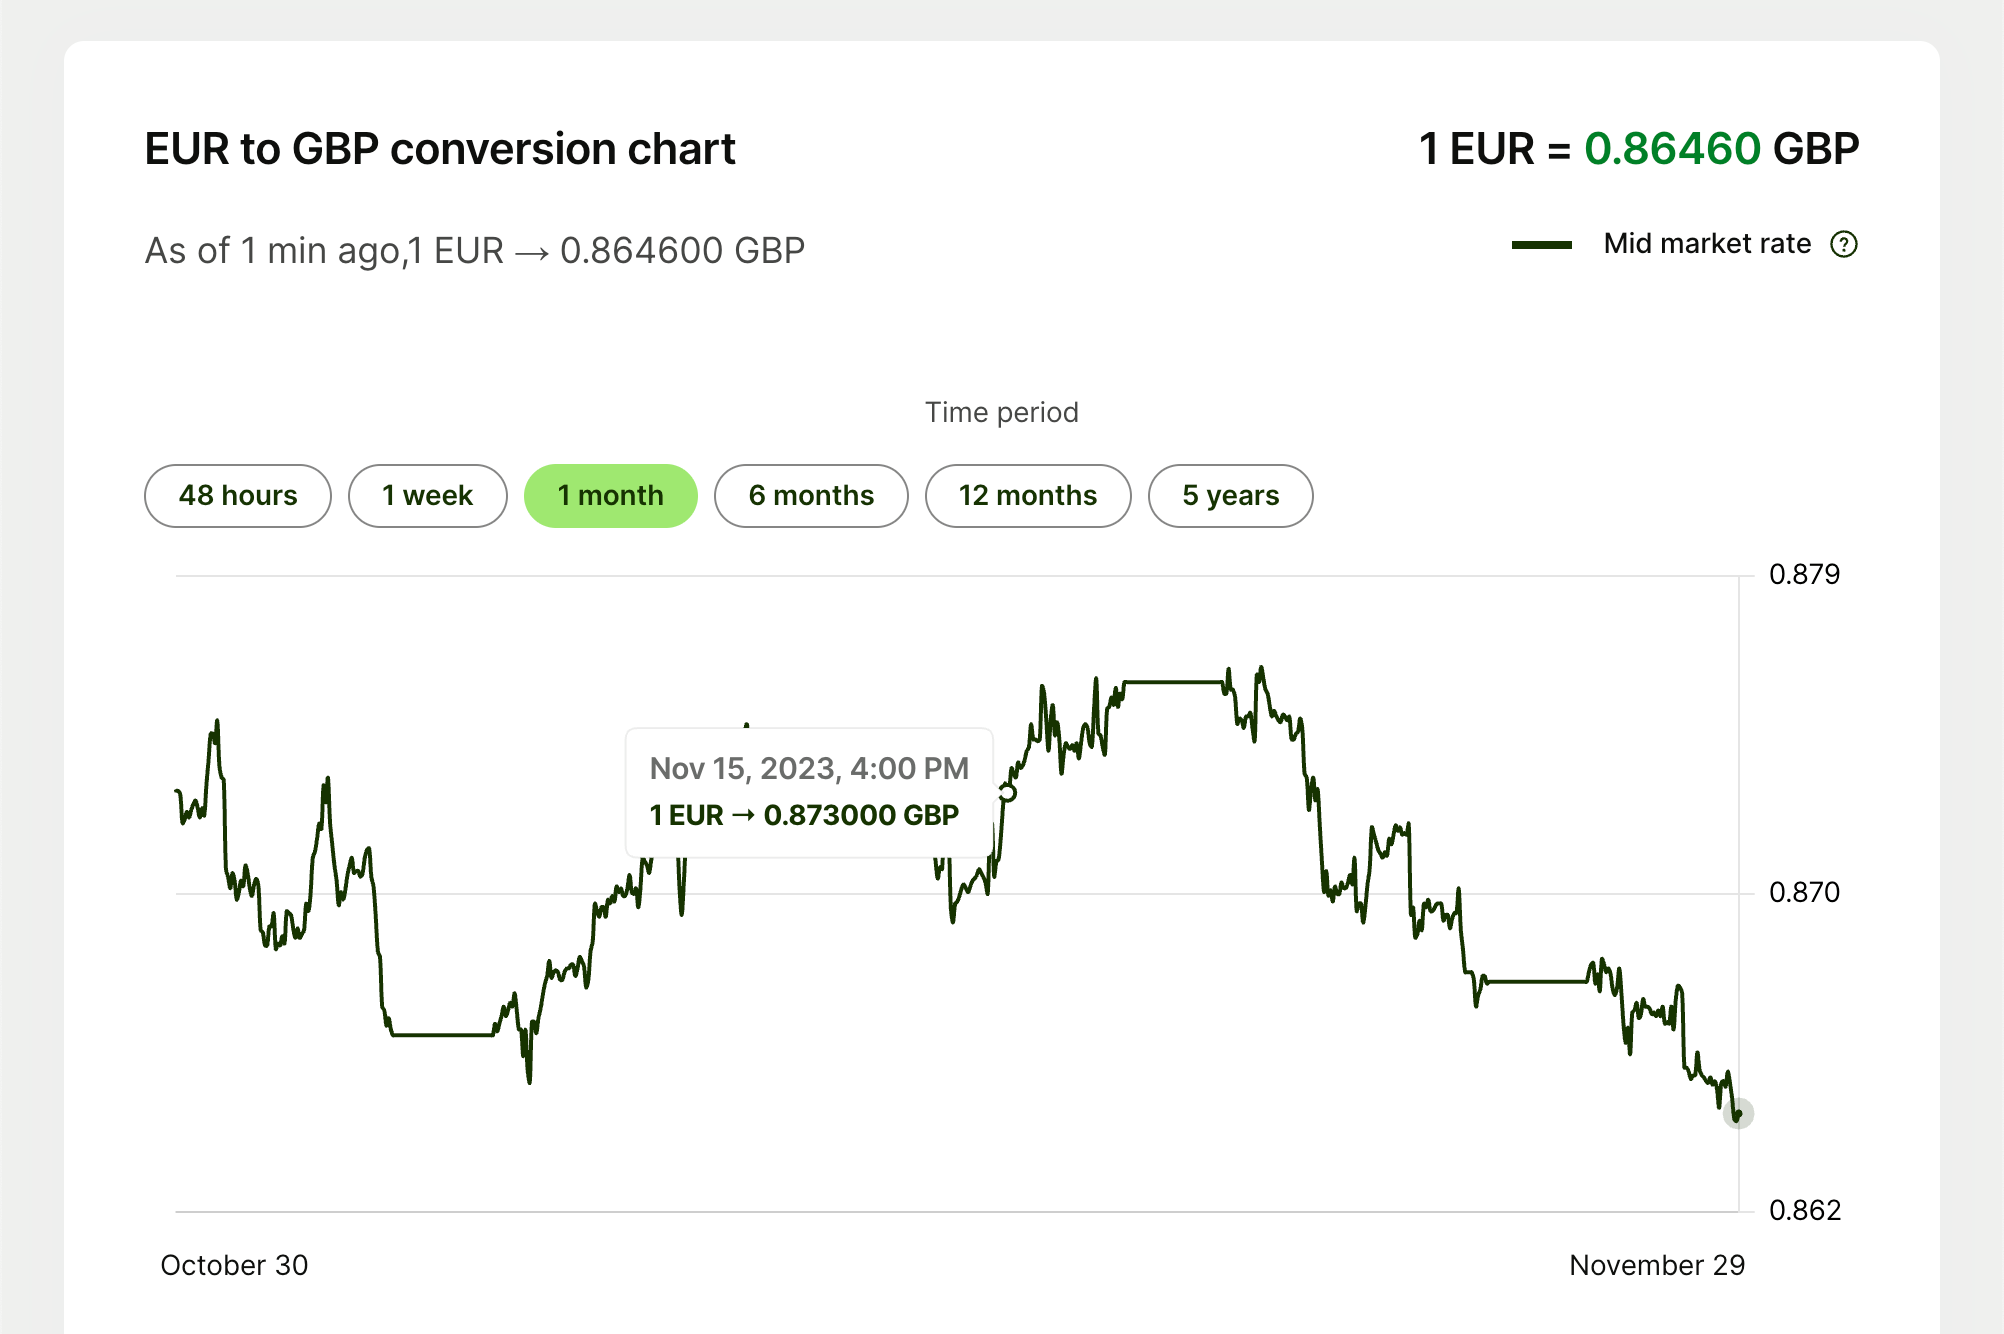Confirm the active 1 month period

(610, 495)
